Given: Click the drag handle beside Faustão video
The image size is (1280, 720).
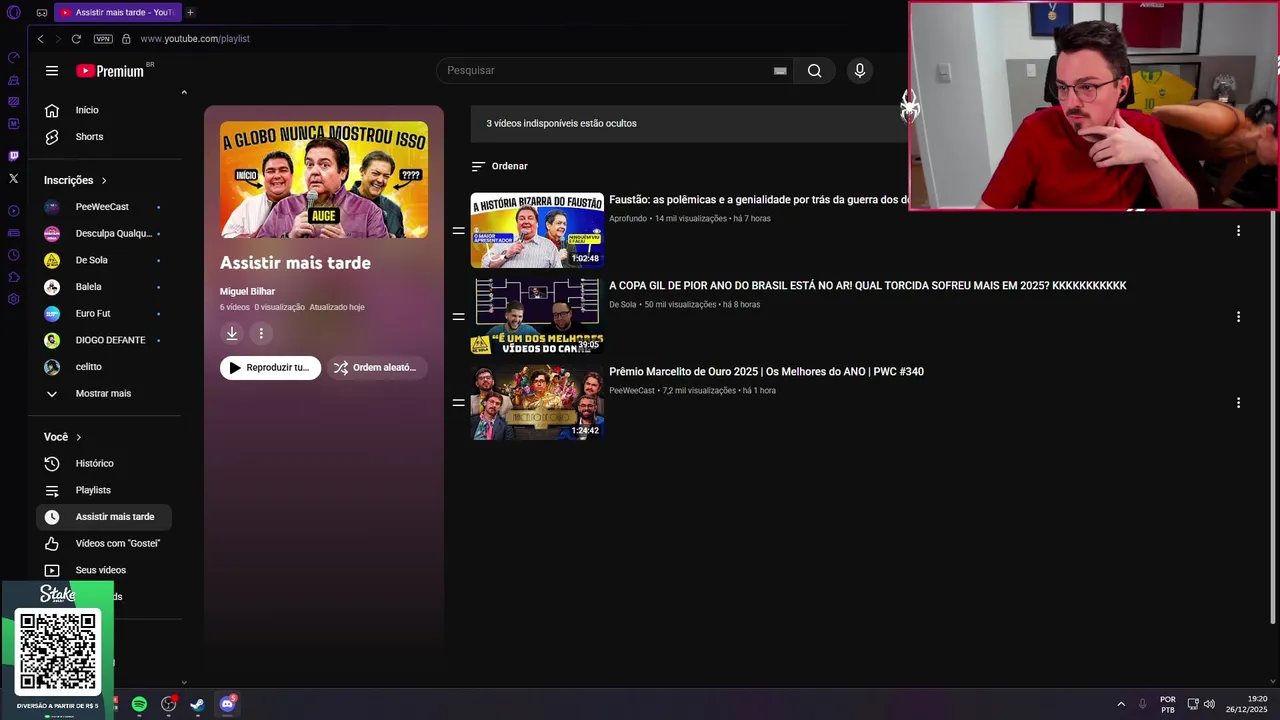Looking at the screenshot, I should pos(458,231).
